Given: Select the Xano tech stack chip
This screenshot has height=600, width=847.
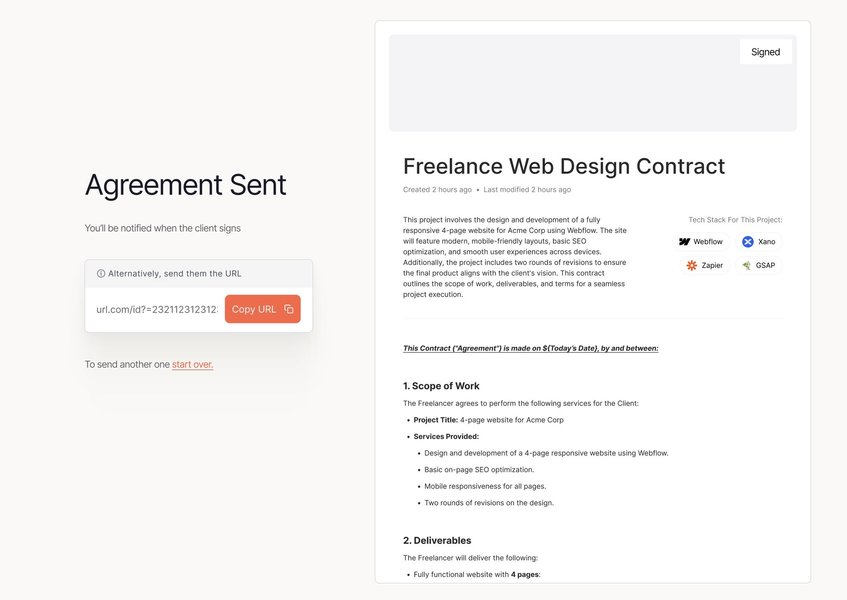Looking at the screenshot, I should [759, 242].
